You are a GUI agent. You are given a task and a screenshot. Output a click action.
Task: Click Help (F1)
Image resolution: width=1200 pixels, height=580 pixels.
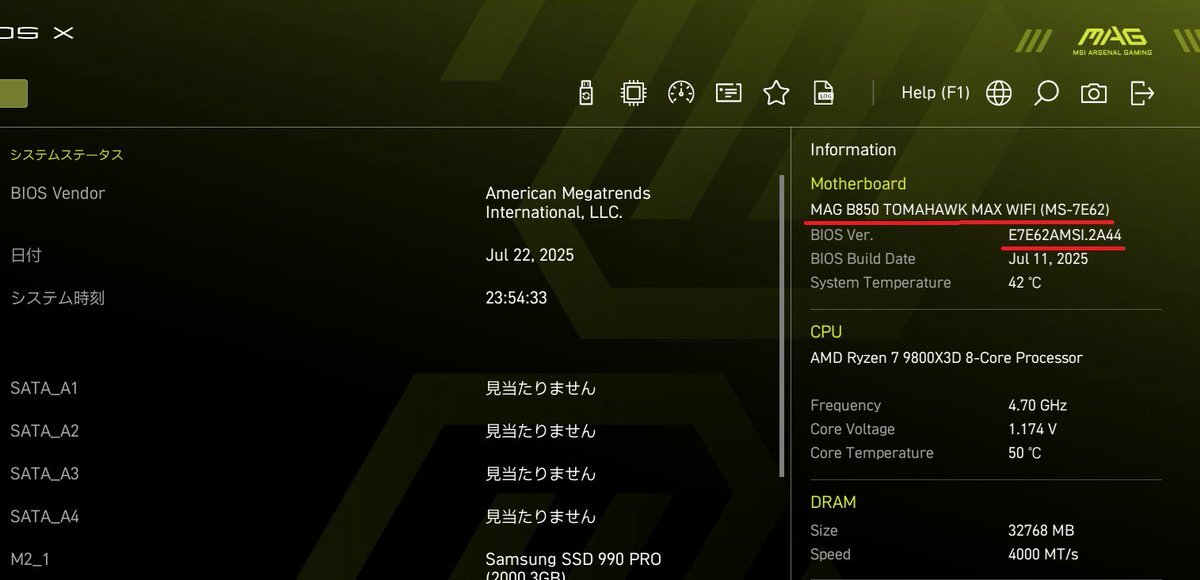point(935,93)
